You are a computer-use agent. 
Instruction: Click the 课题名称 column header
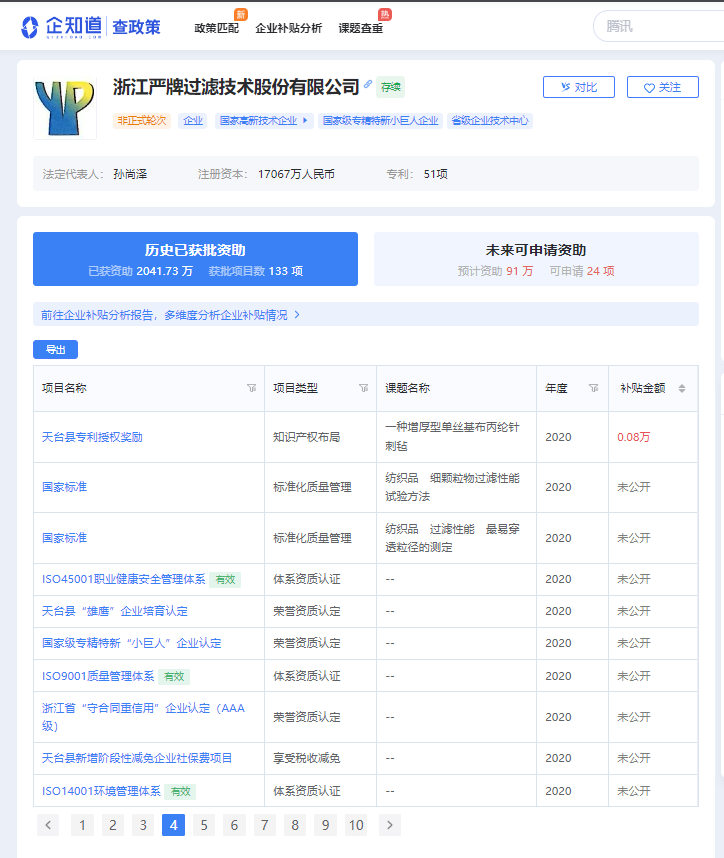(407, 388)
